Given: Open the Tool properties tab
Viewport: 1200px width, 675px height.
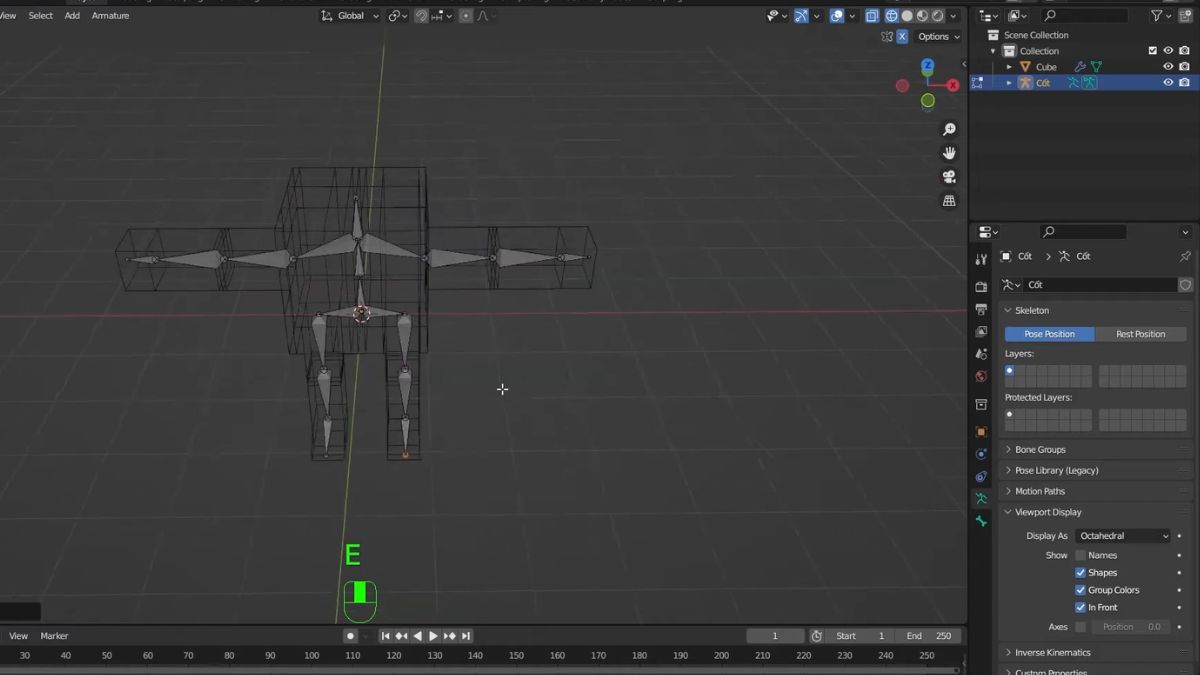Looking at the screenshot, I should (x=981, y=260).
